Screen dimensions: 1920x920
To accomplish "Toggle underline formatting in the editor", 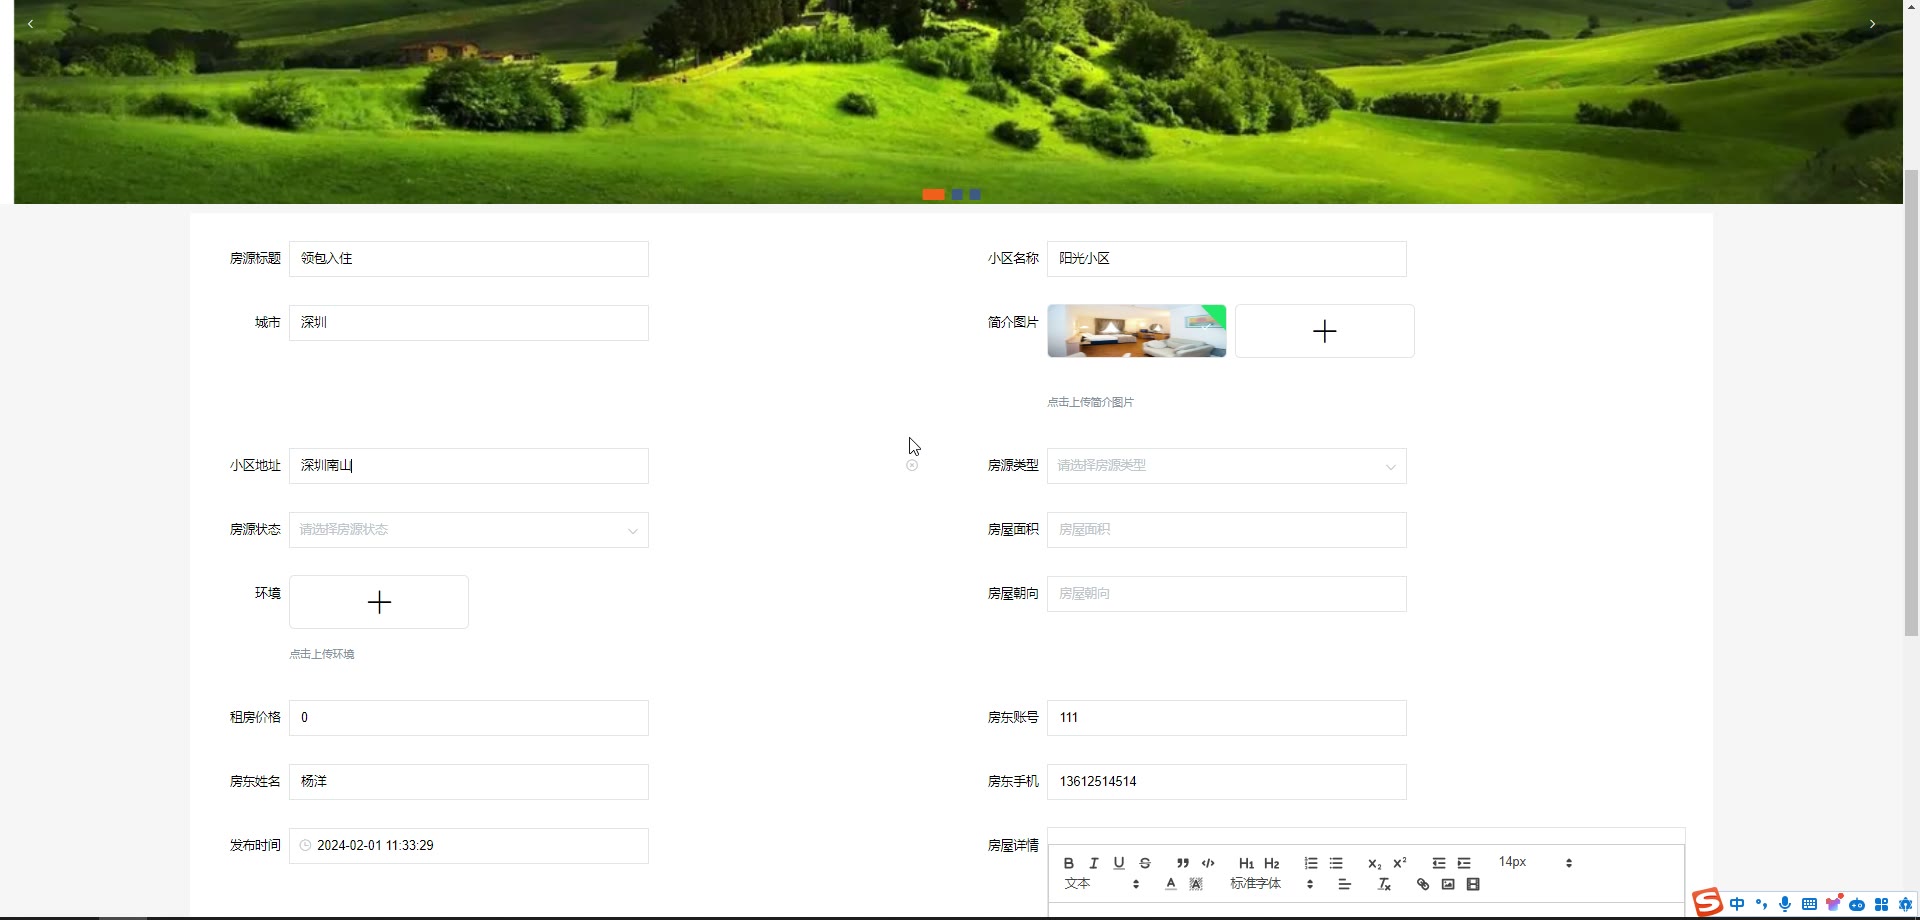I will coord(1119,863).
